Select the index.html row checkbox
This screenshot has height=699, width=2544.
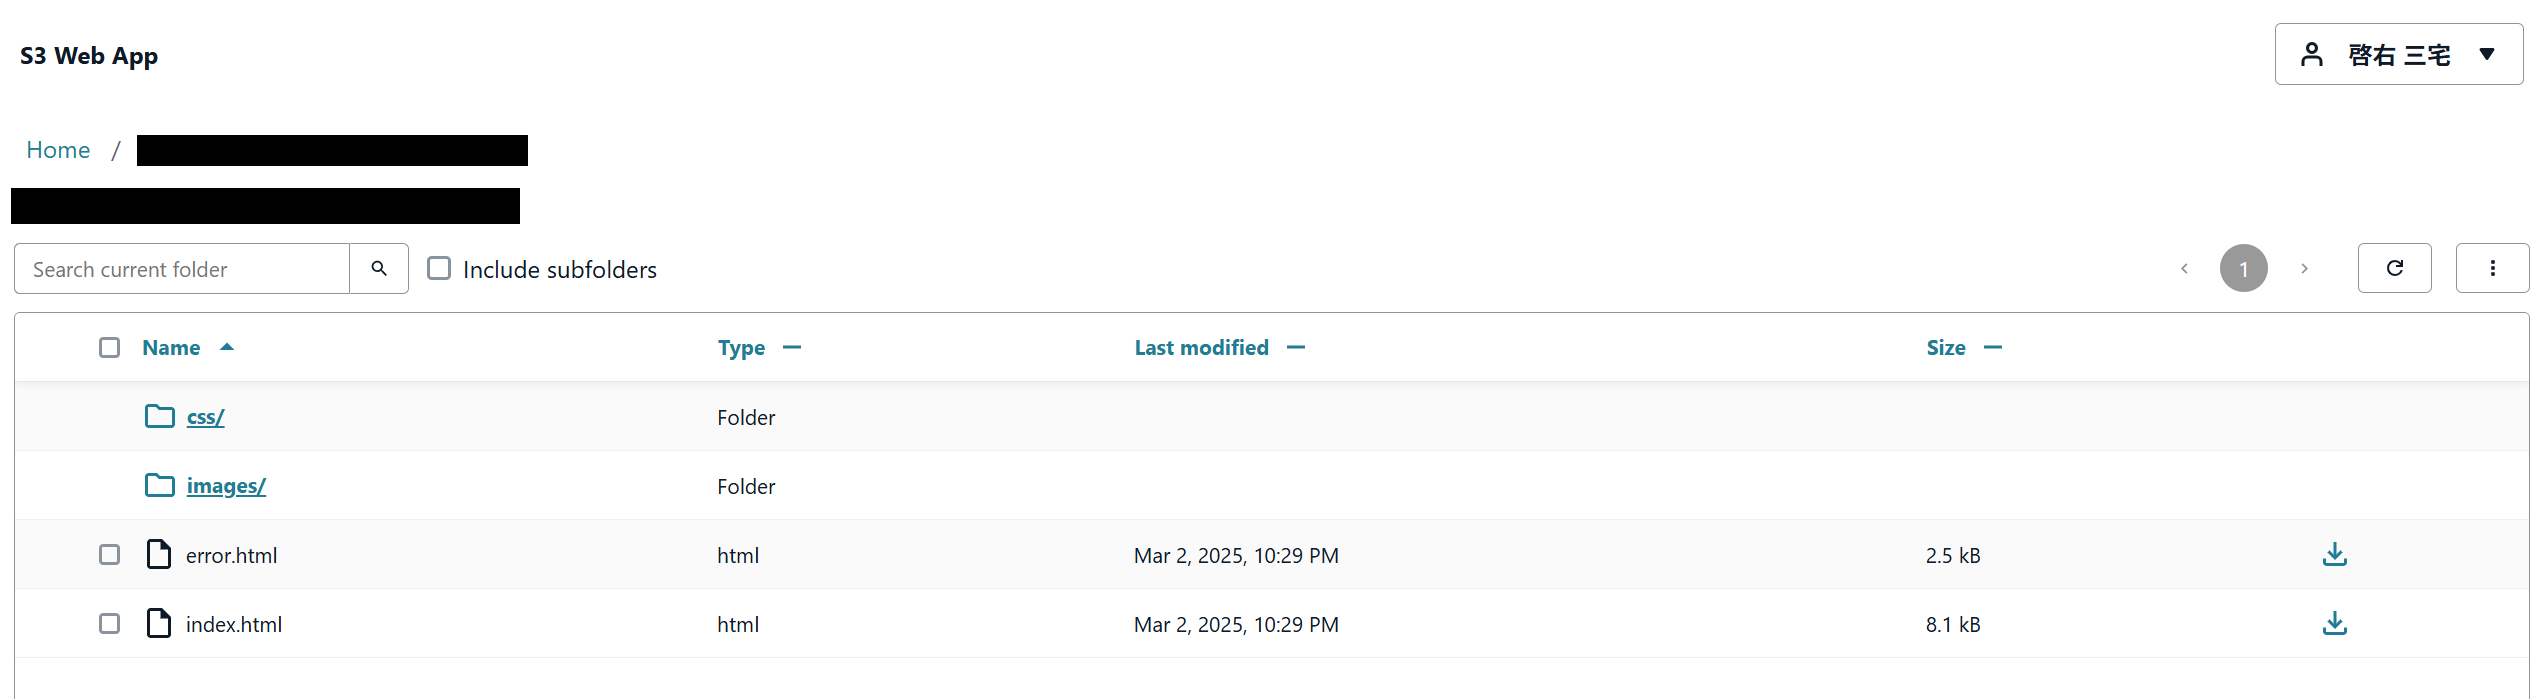click(x=109, y=623)
